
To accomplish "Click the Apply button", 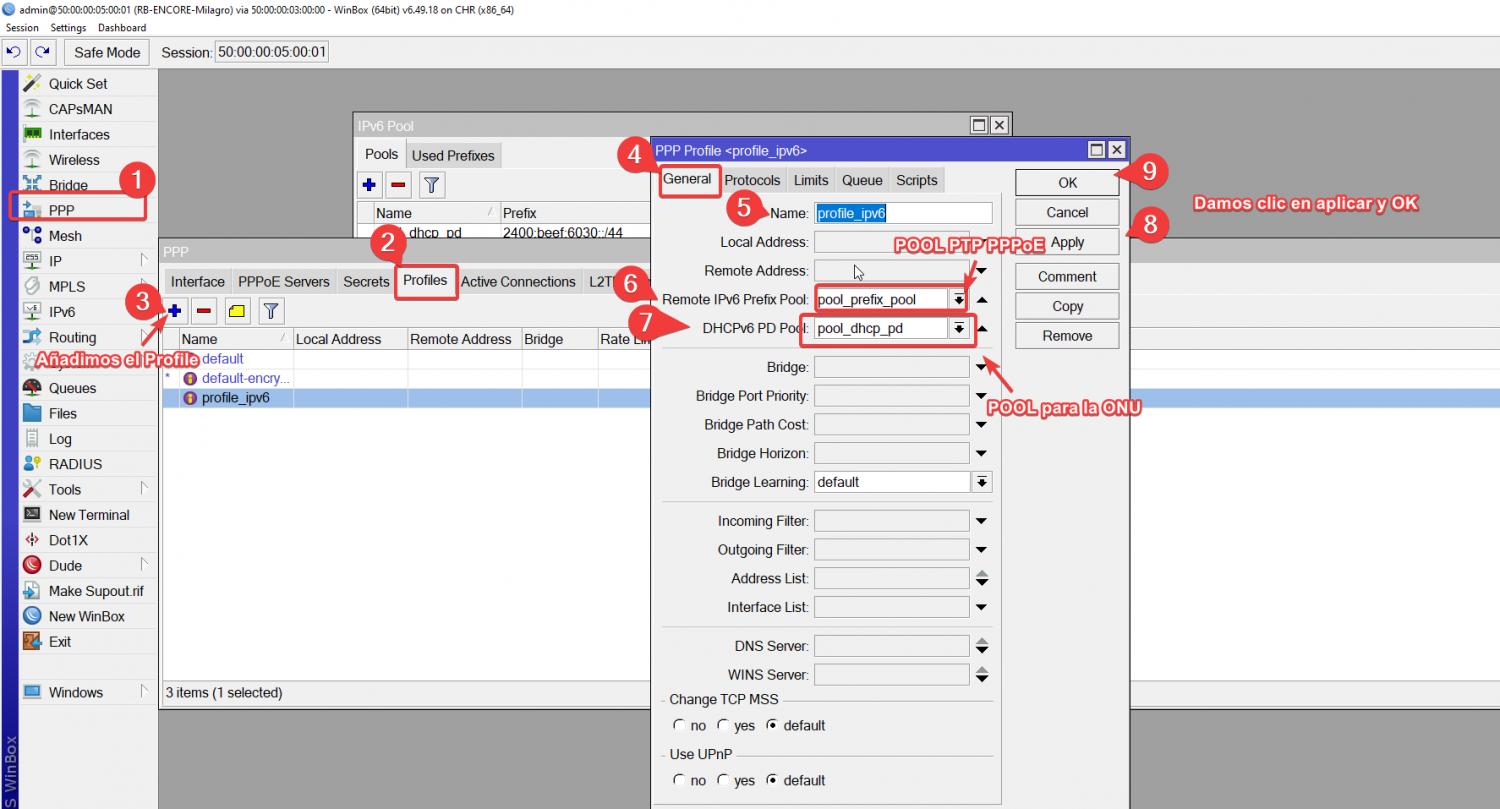I will [x=1067, y=242].
